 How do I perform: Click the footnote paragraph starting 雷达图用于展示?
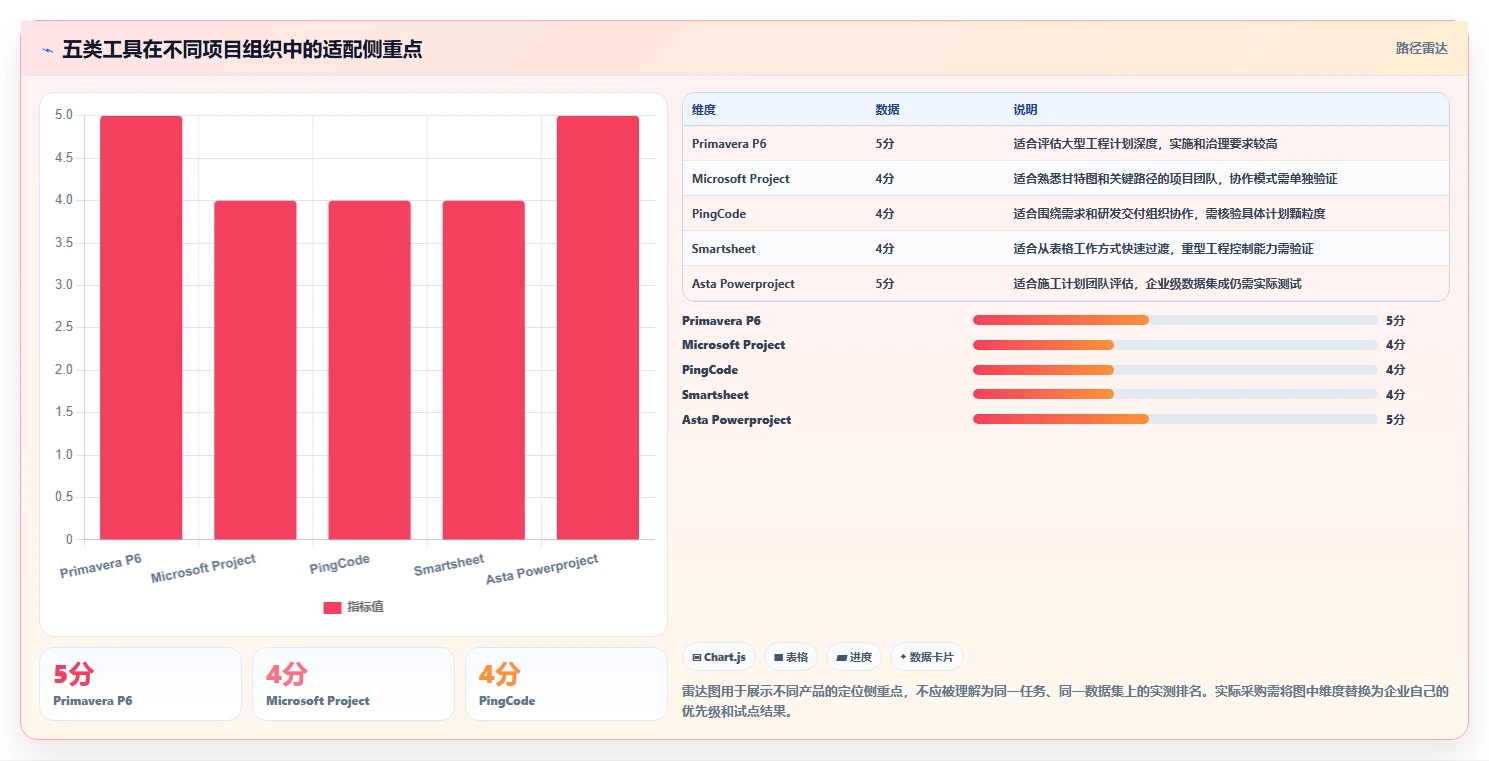click(x=1065, y=702)
